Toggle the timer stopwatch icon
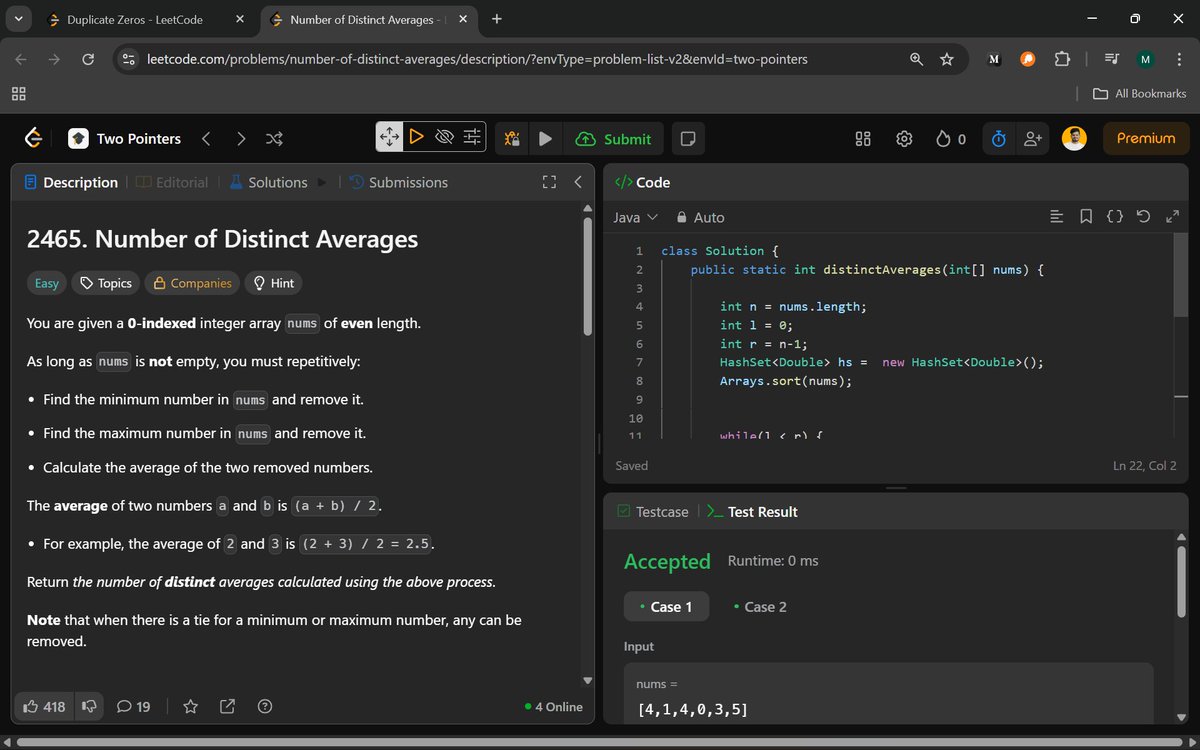This screenshot has width=1200, height=750. click(998, 139)
